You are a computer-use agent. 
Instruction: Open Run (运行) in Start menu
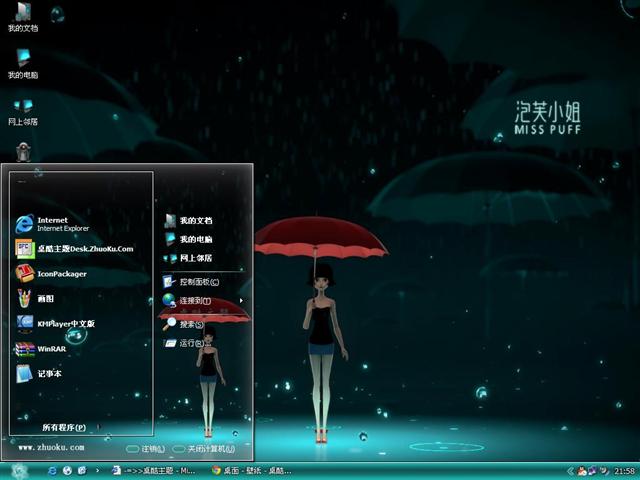click(187, 343)
